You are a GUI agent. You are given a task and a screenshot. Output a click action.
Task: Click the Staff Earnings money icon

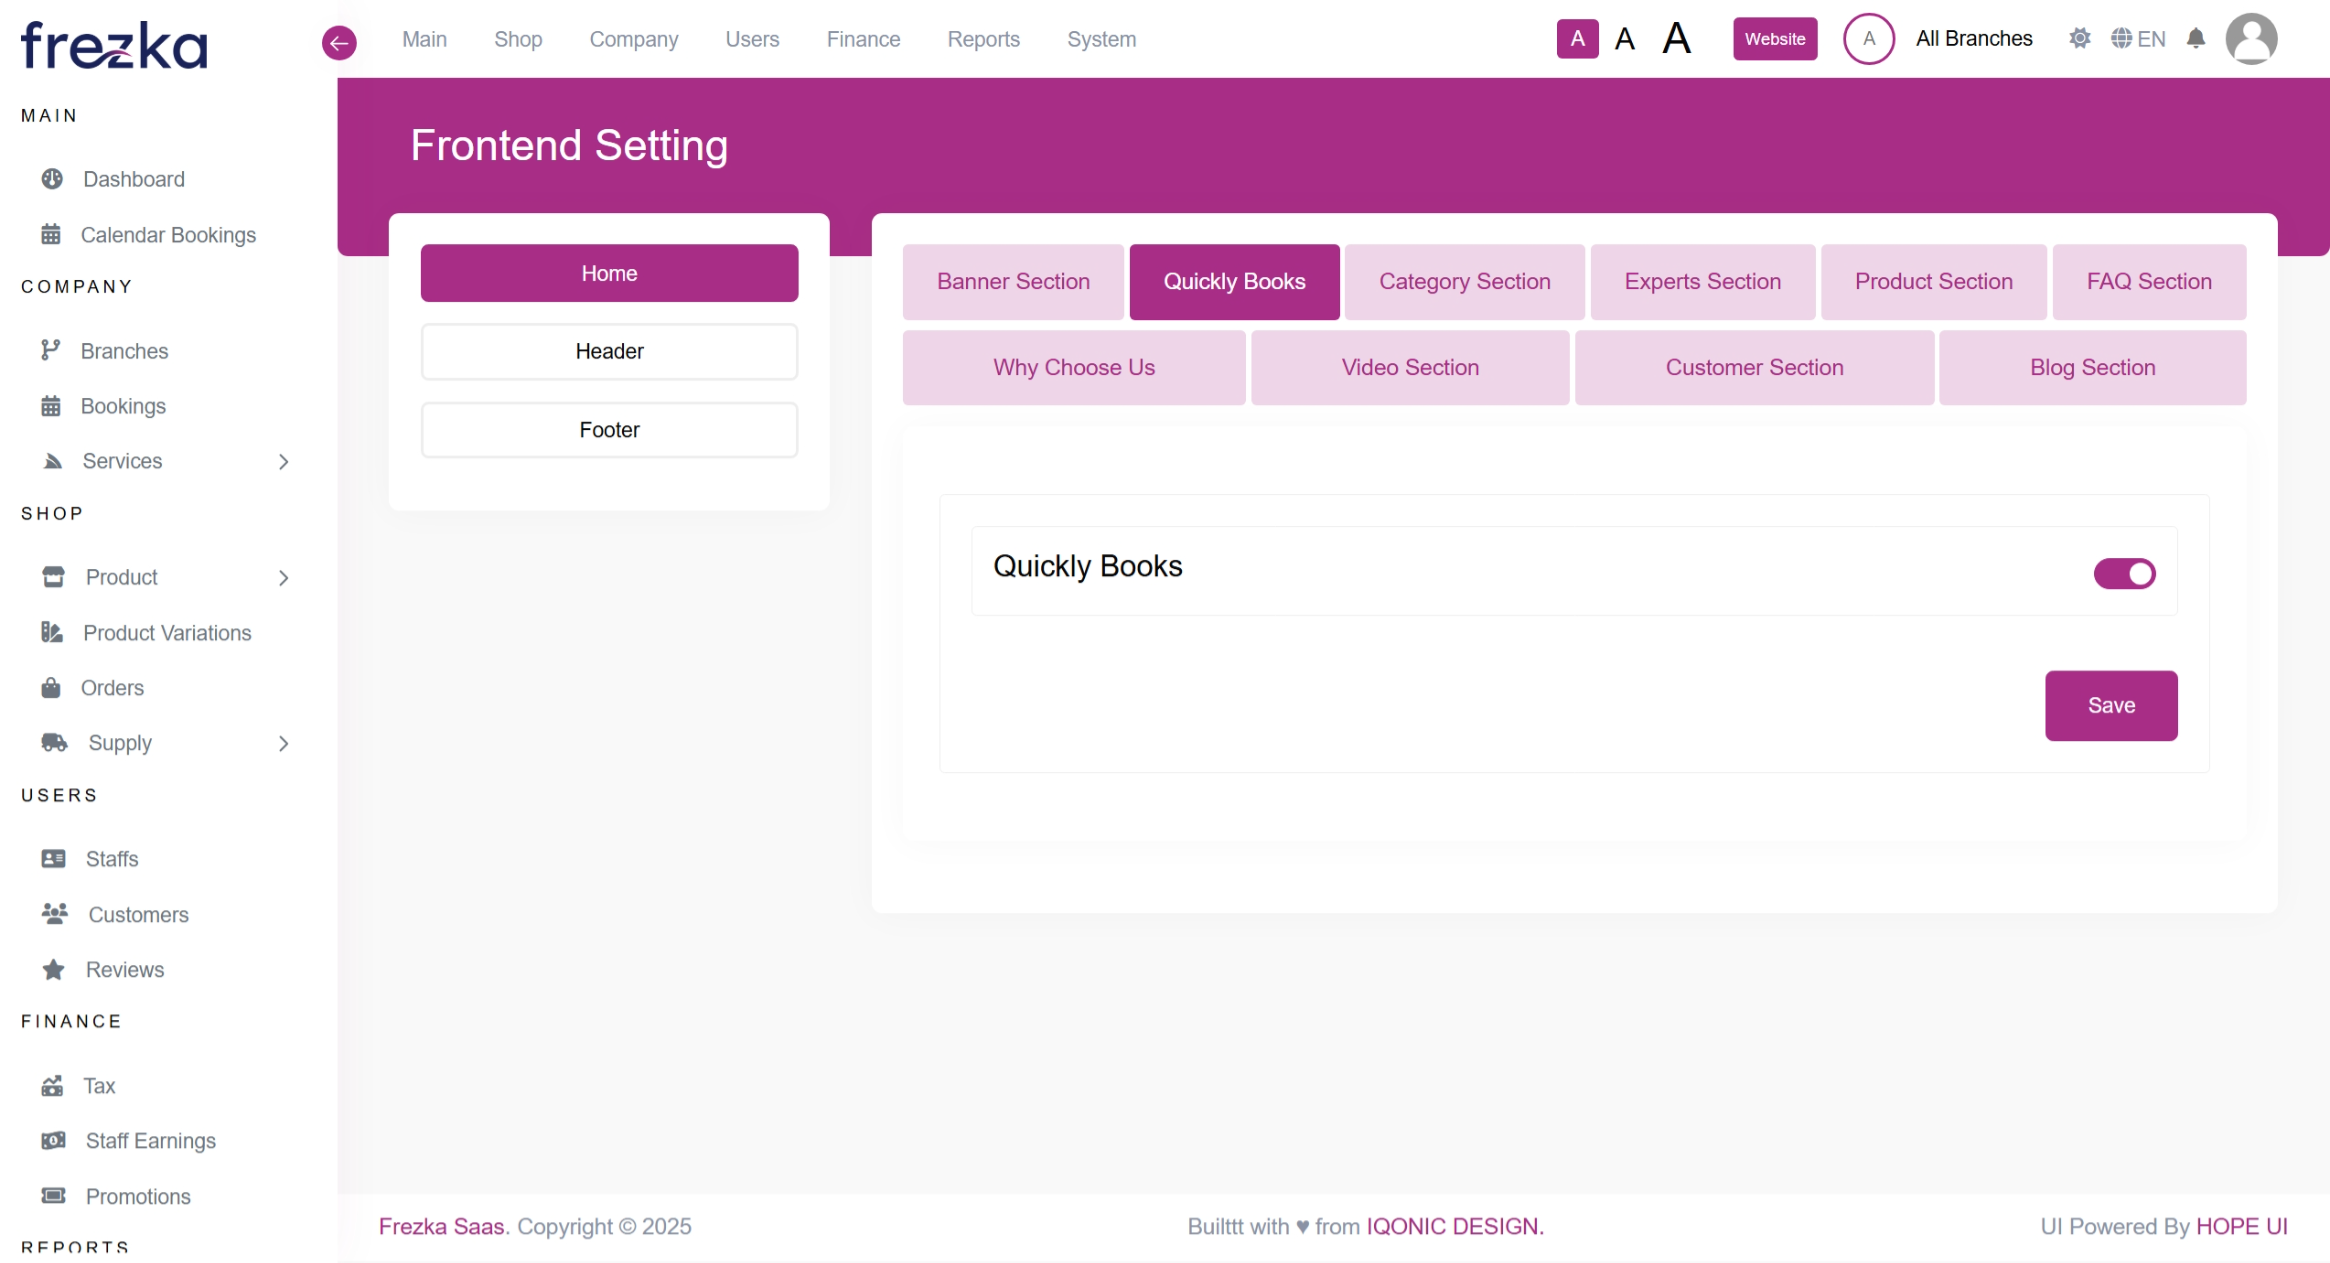point(53,1141)
